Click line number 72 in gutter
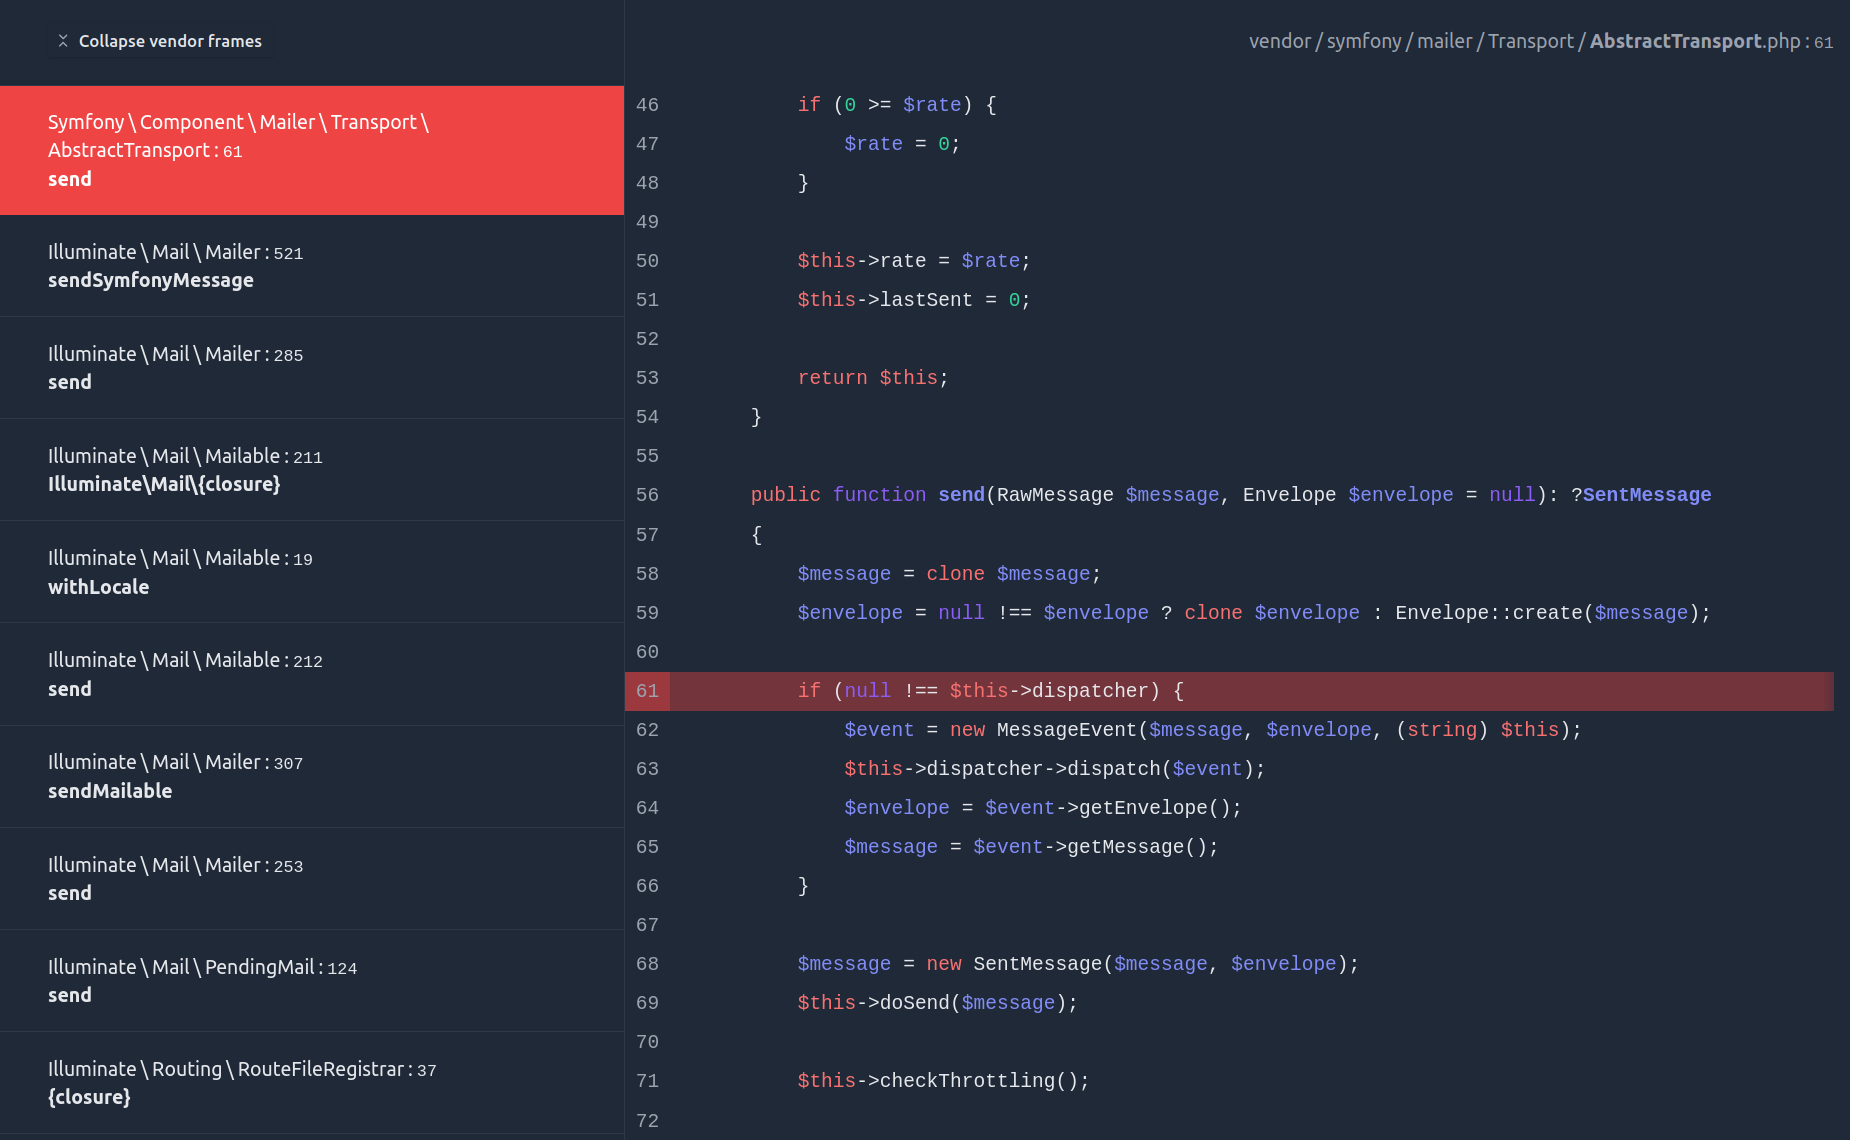The image size is (1850, 1140). 647,1121
